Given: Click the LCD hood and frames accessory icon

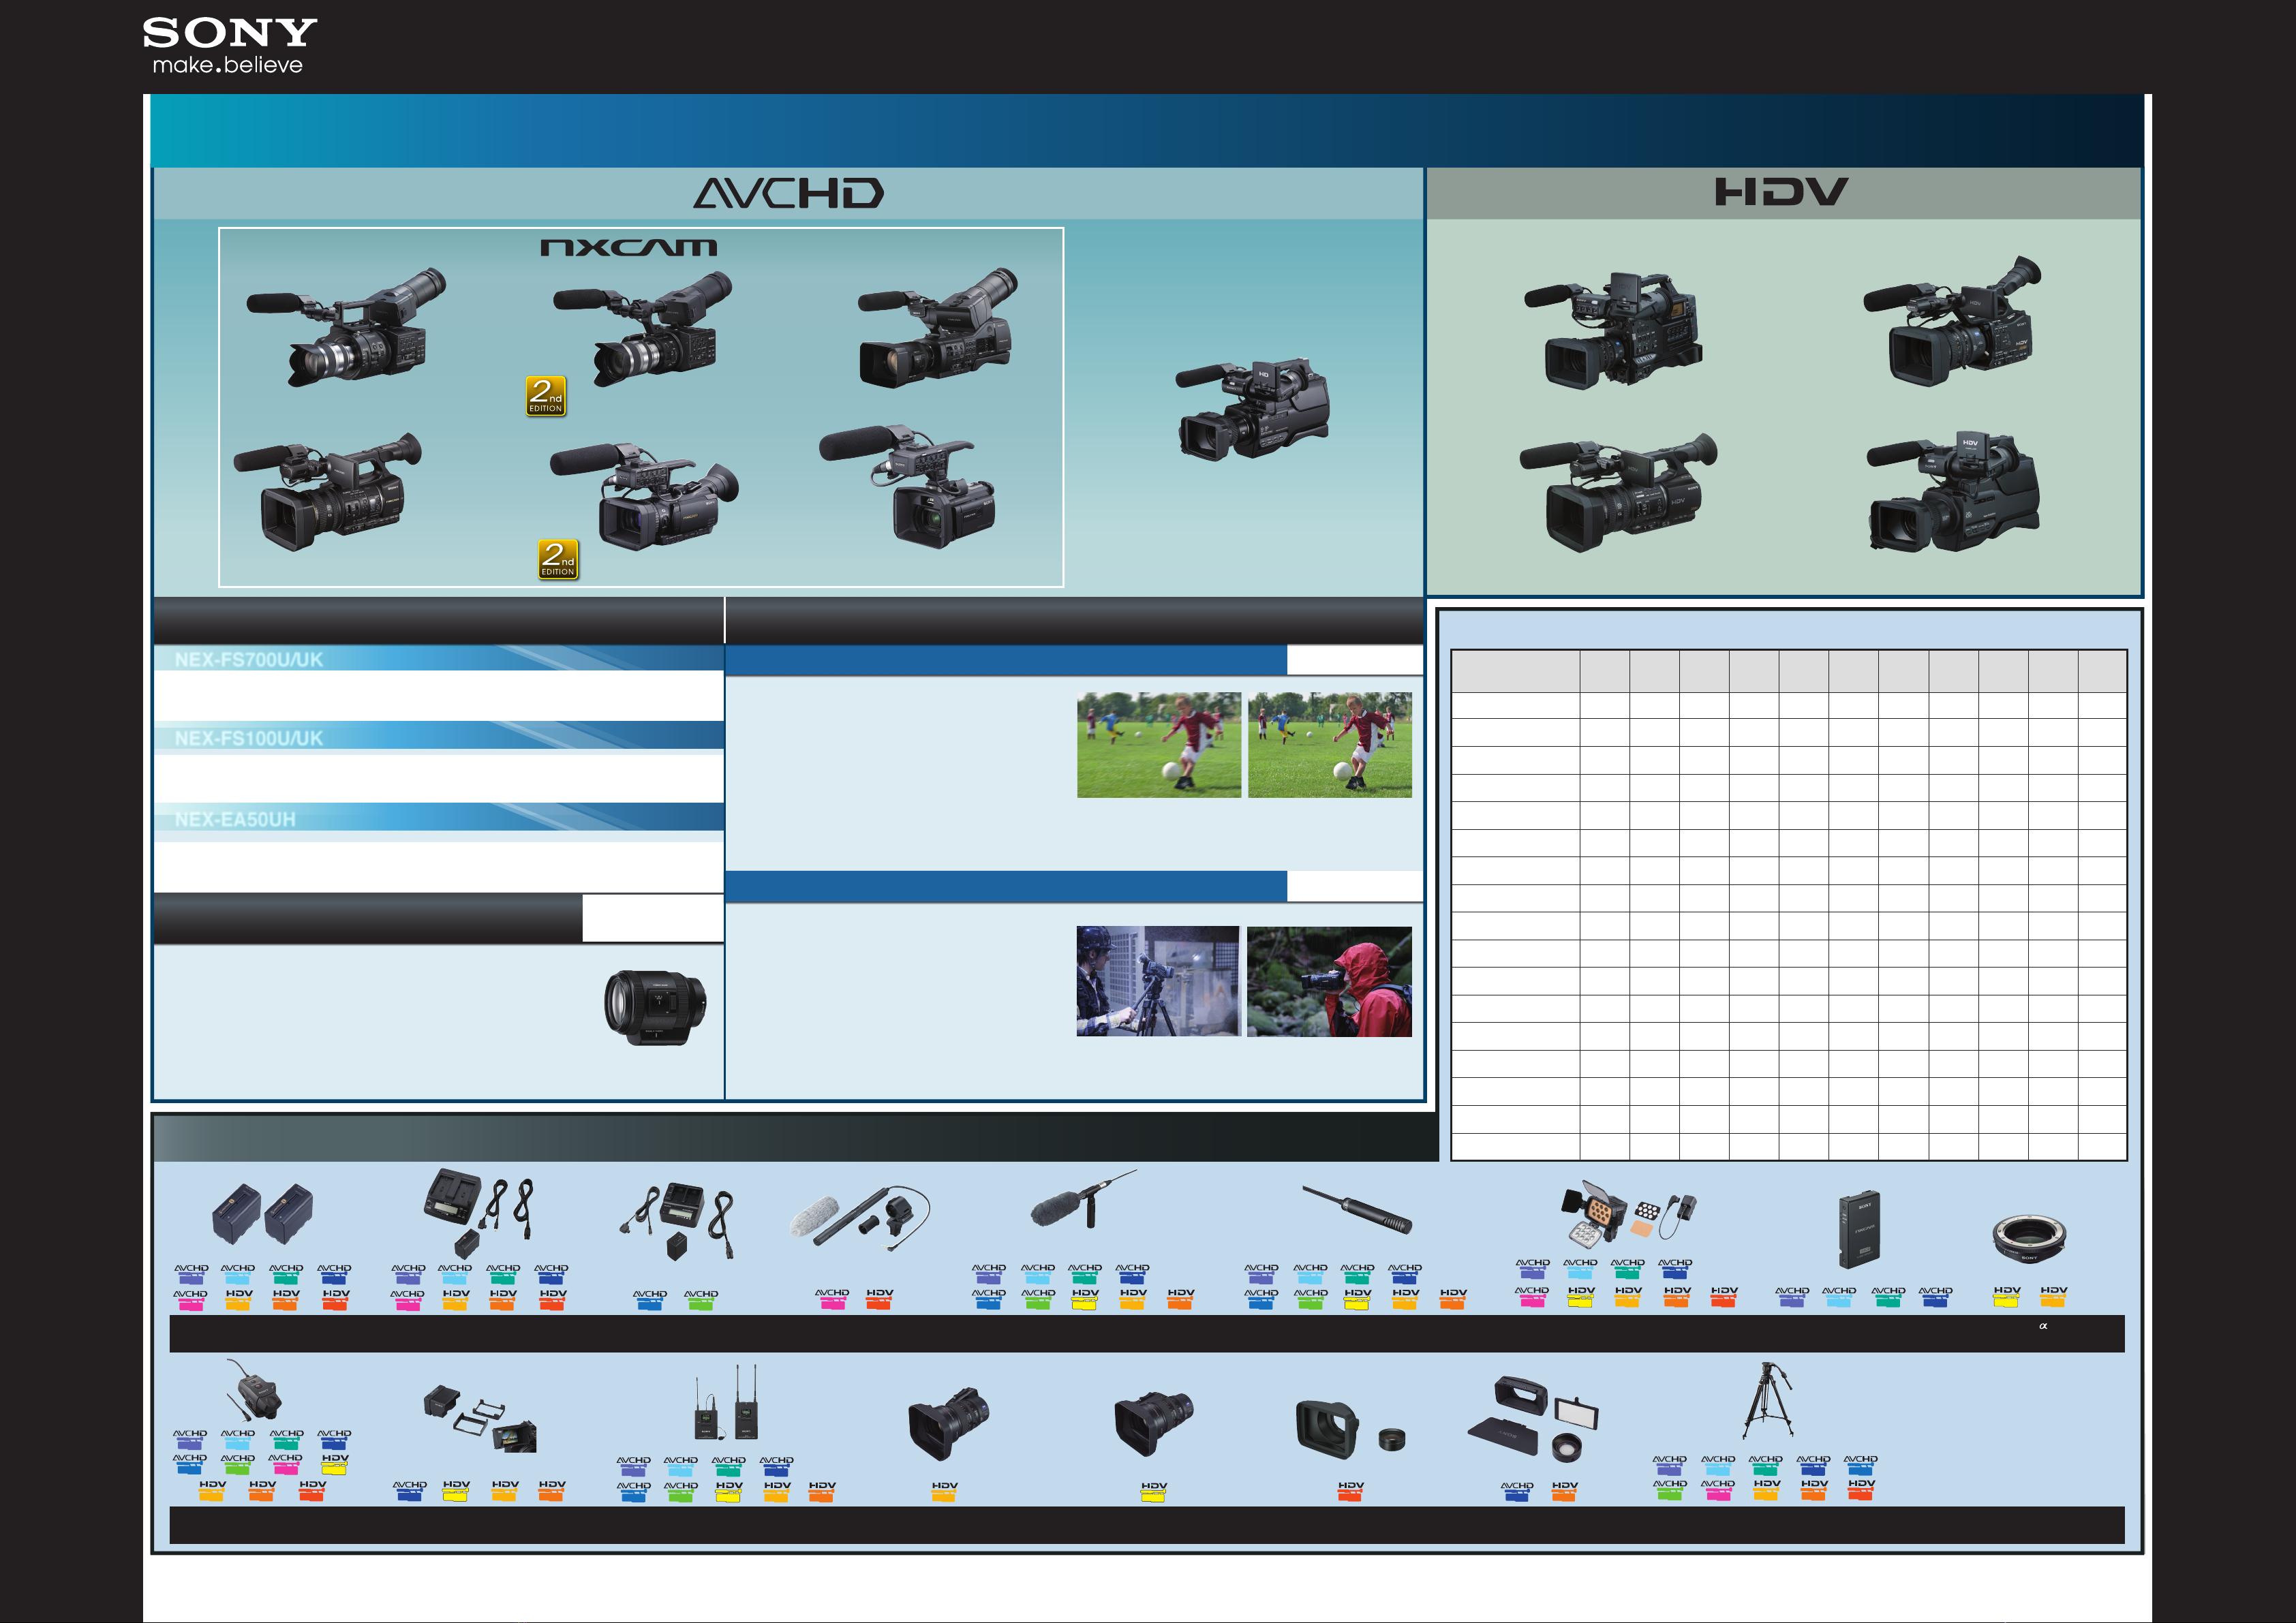Looking at the screenshot, I should [x=480, y=1419].
